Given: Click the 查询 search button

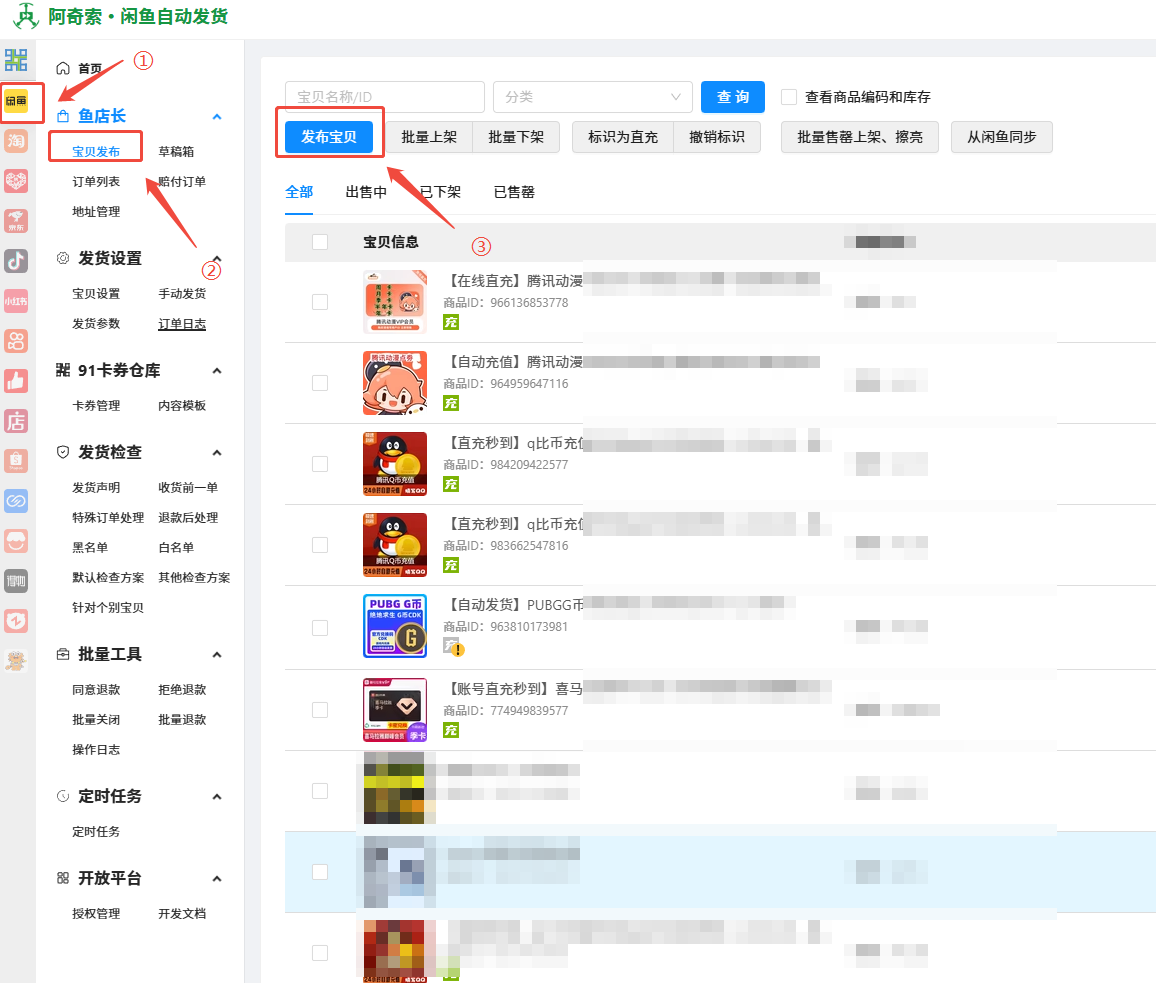Looking at the screenshot, I should (x=733, y=97).
